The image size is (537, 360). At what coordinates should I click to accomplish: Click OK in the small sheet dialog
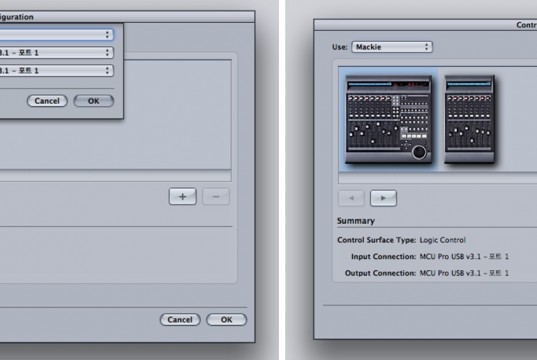pyautogui.click(x=93, y=101)
